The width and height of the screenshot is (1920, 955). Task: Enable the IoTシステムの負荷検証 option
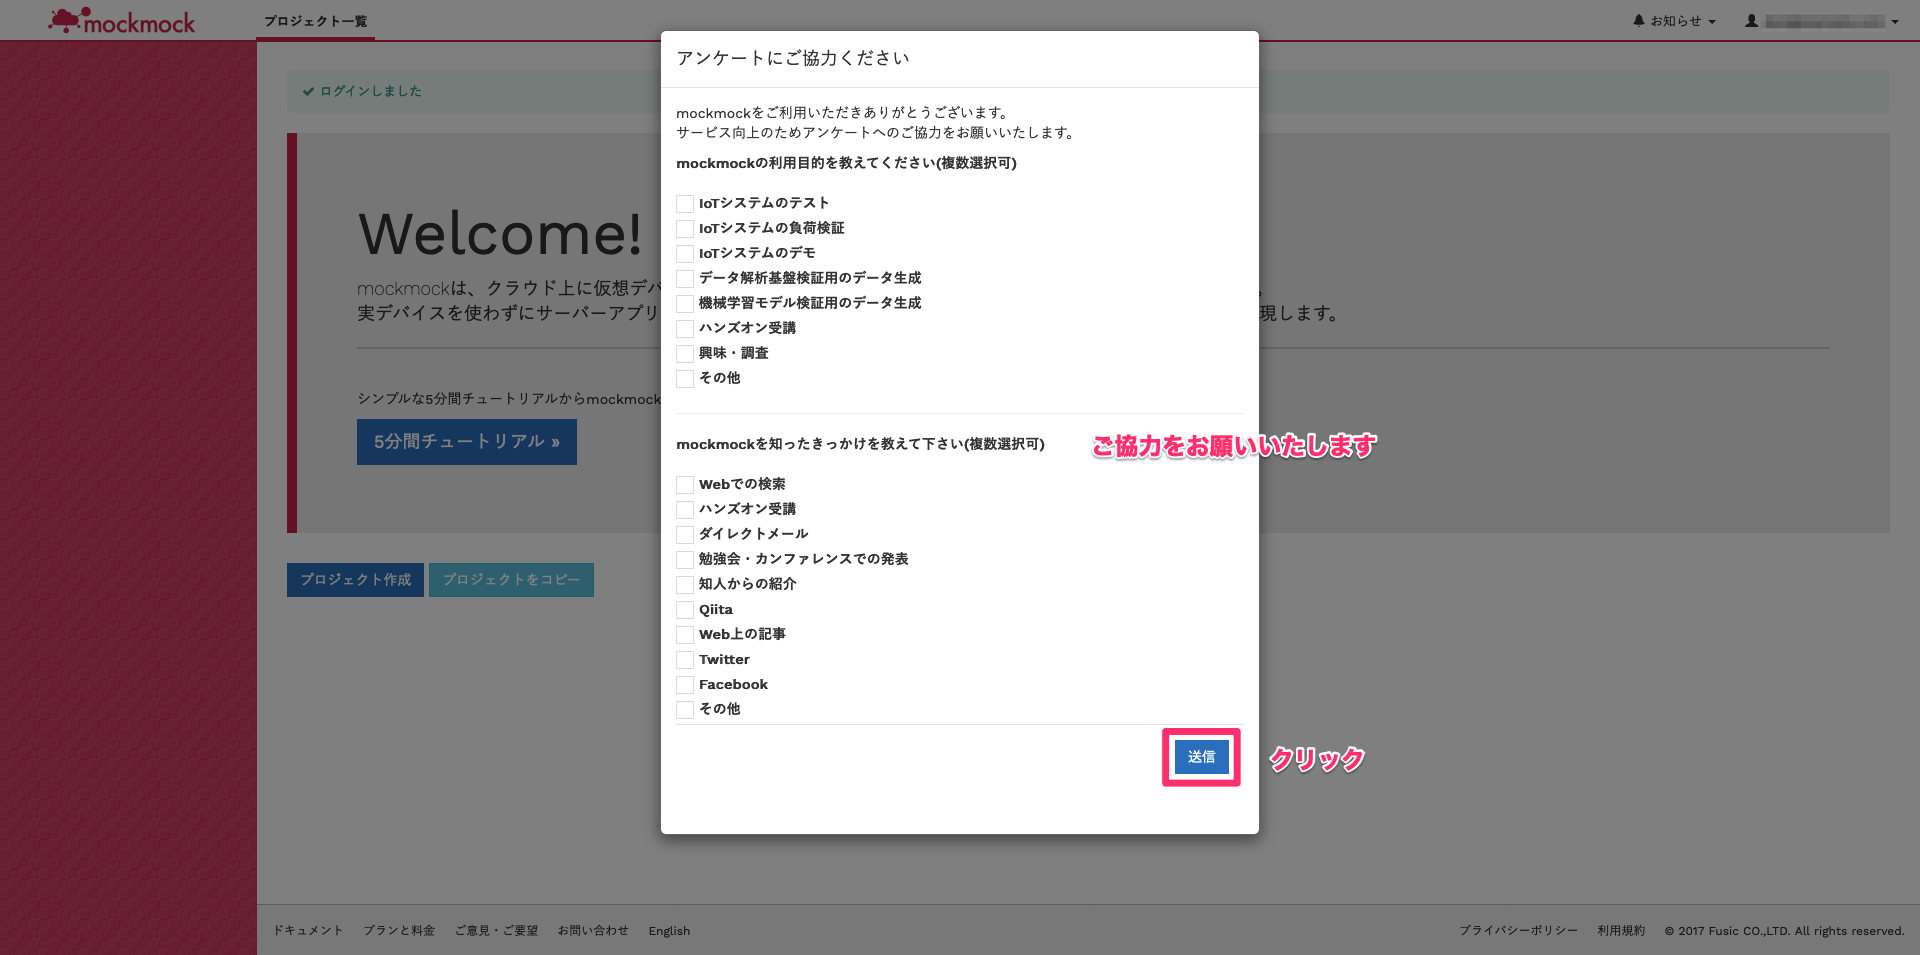click(684, 228)
